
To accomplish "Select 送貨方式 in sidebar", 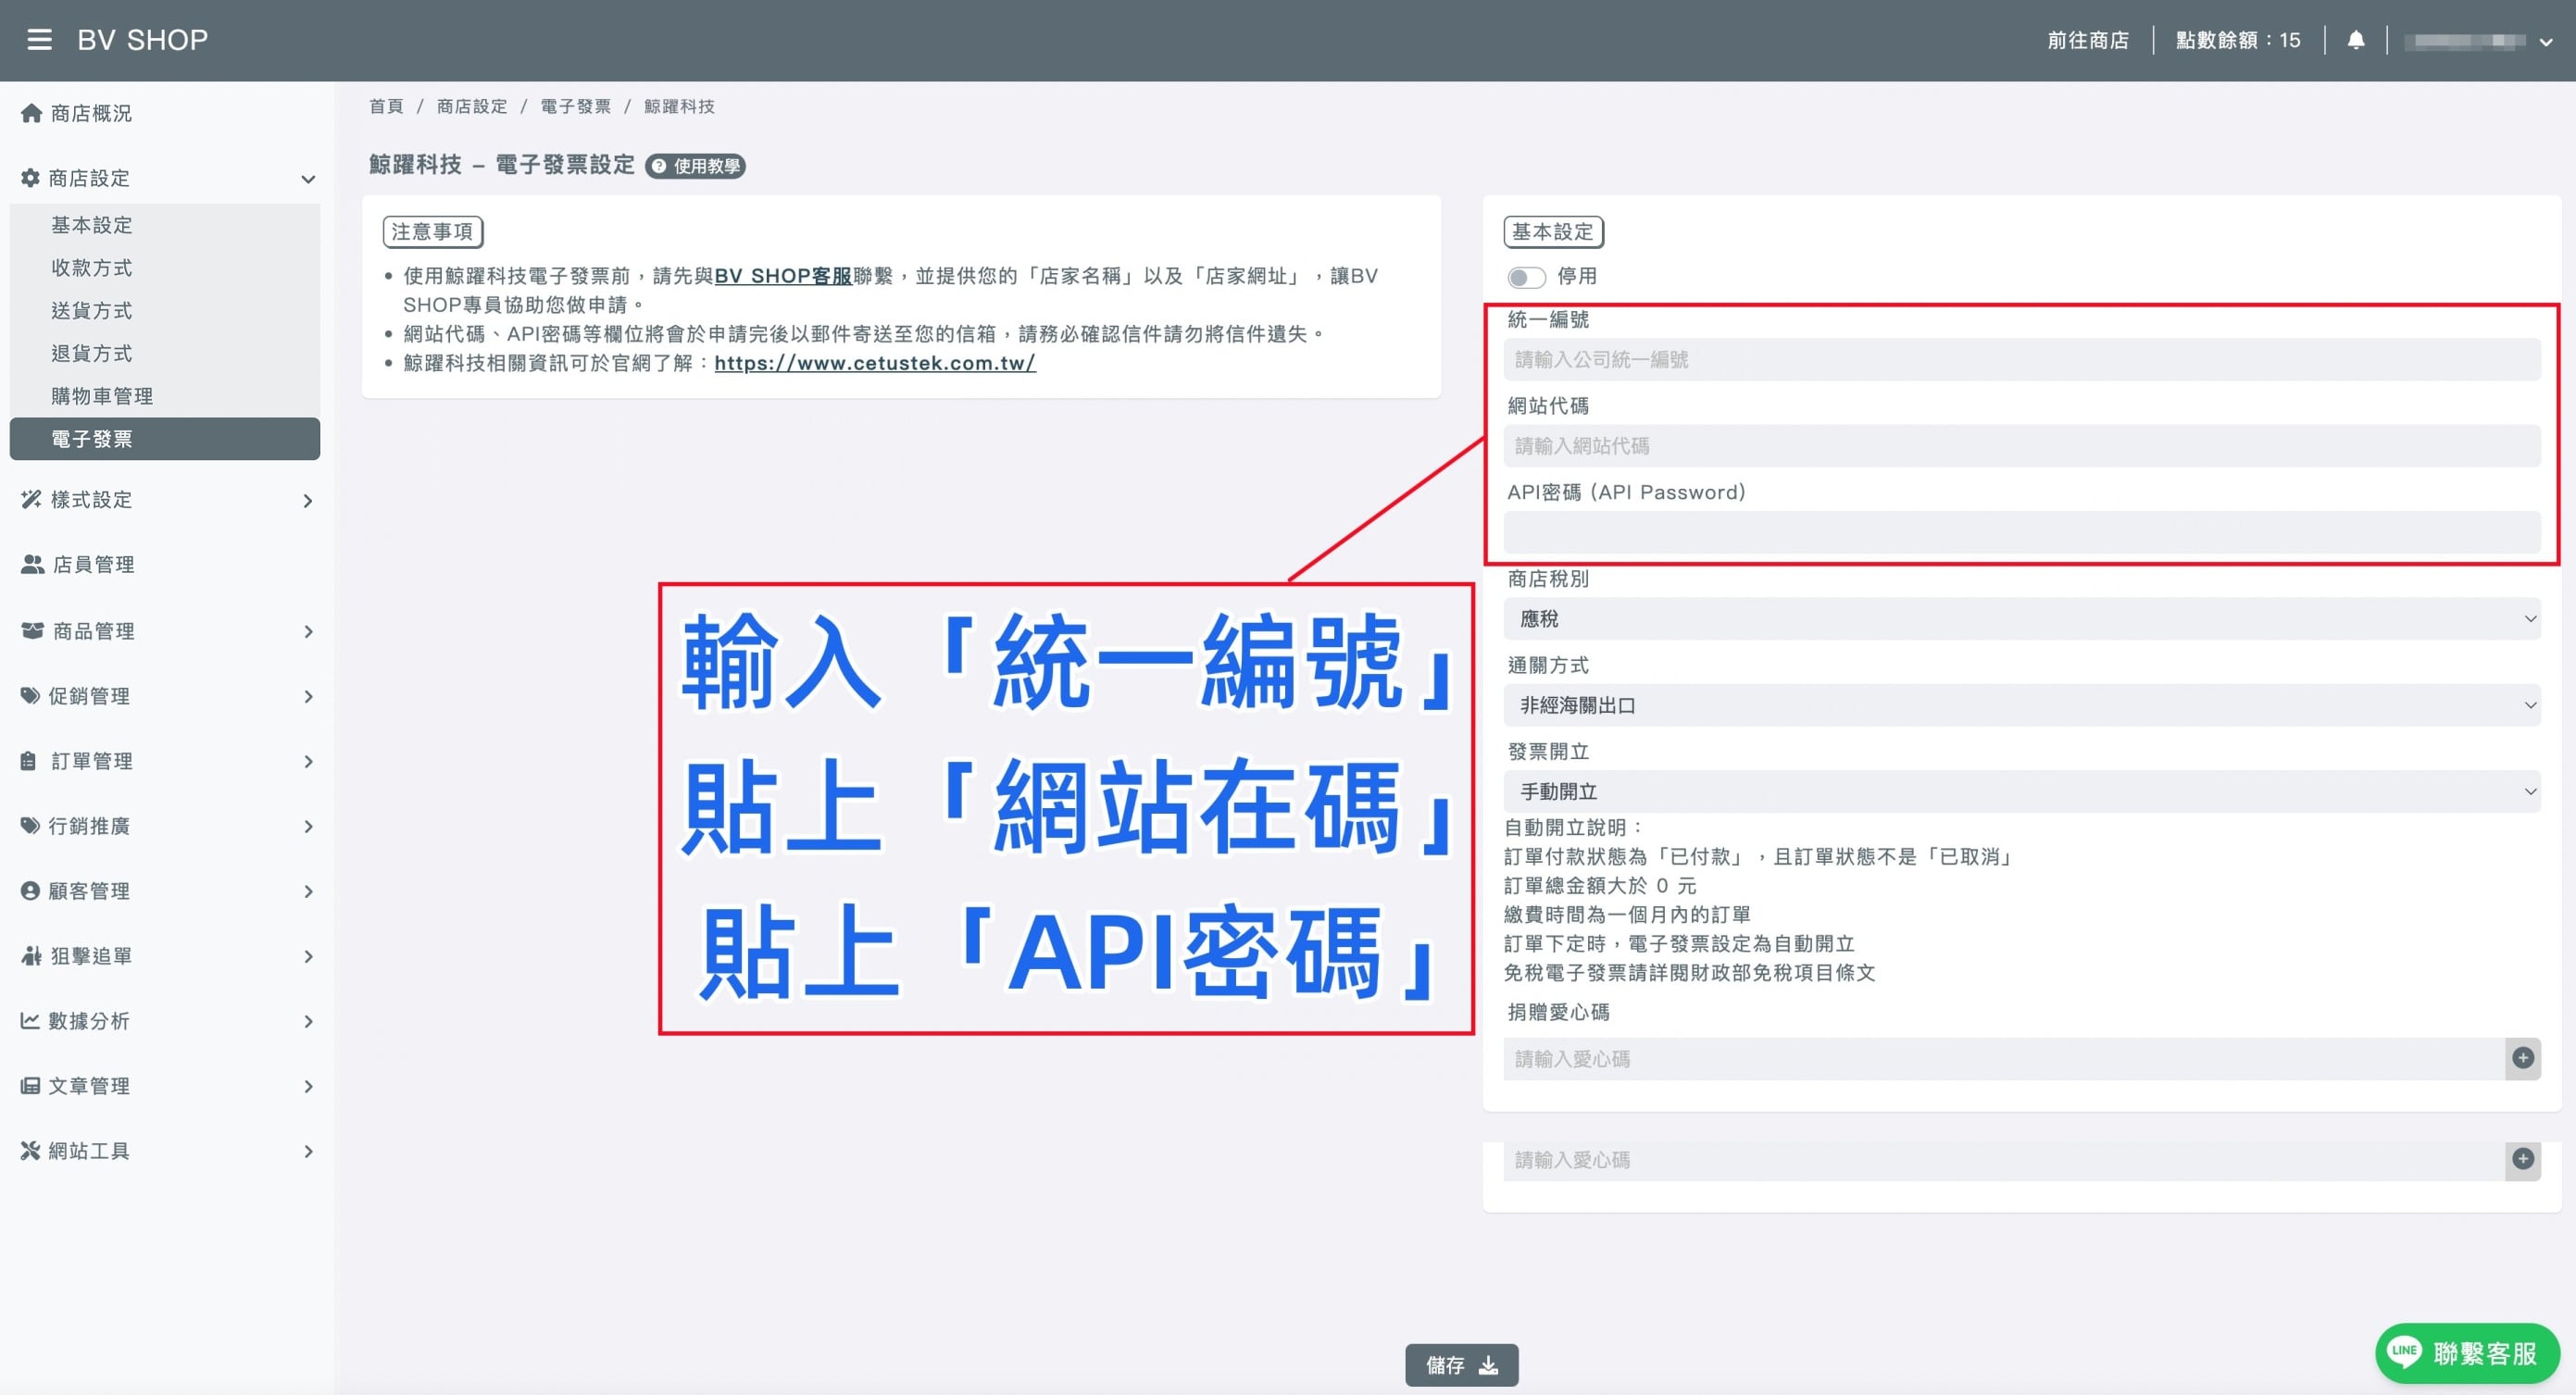I will click(x=92, y=311).
